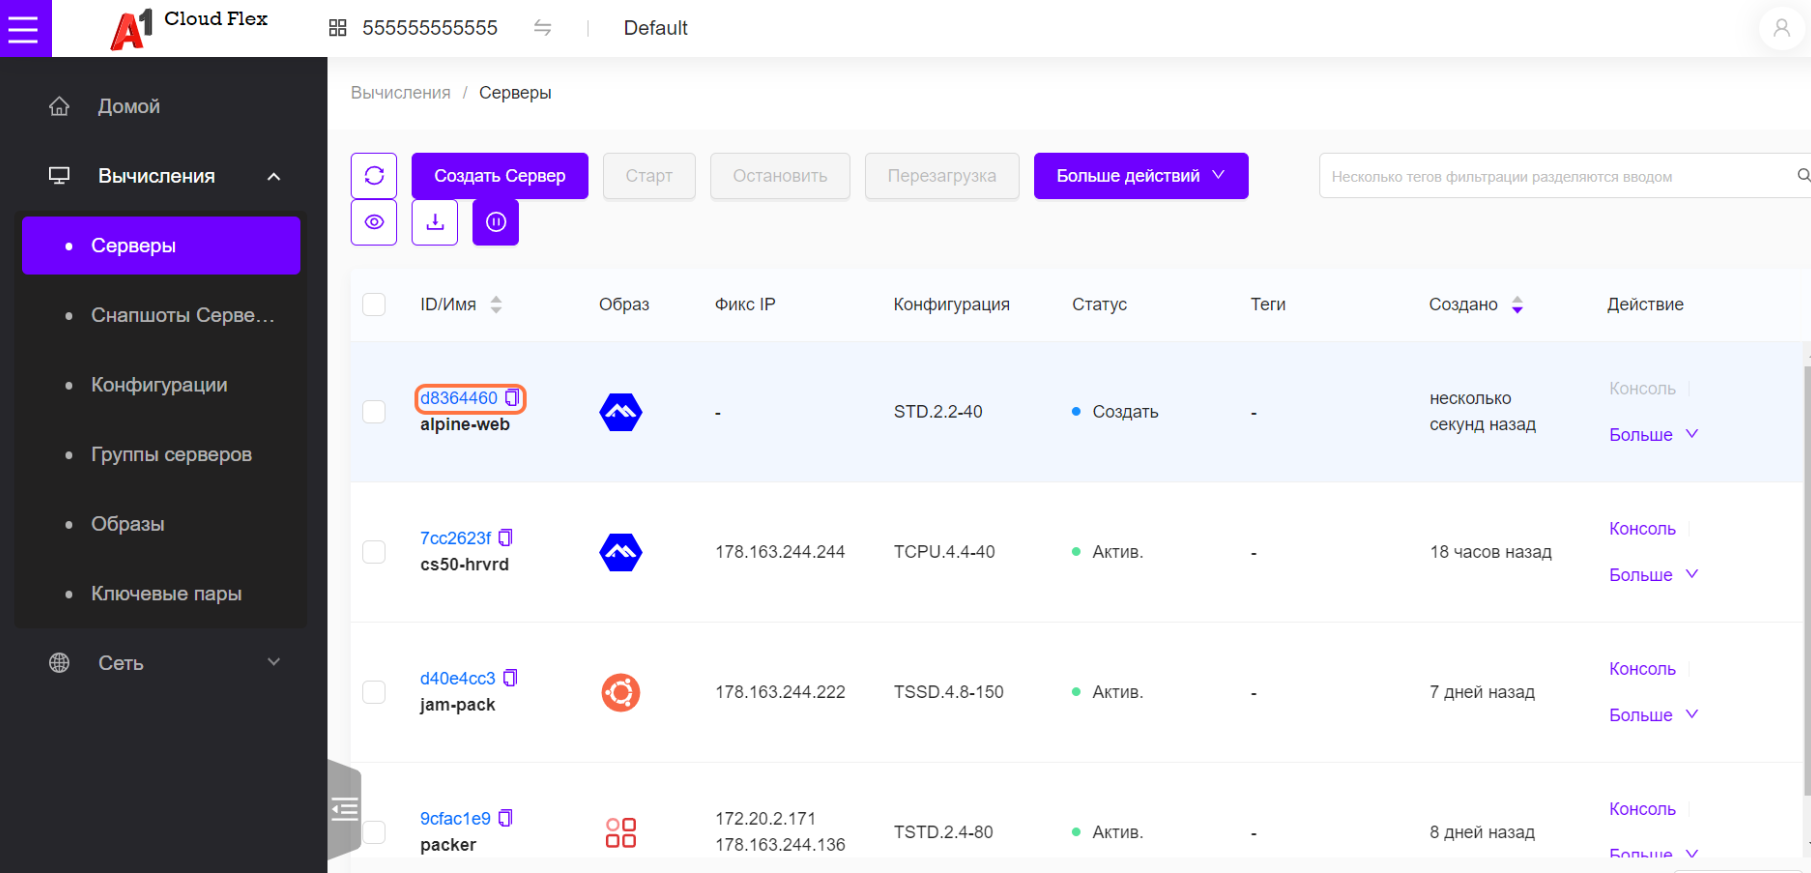This screenshot has width=1811, height=873.
Task: Go to Домой
Action: [129, 106]
